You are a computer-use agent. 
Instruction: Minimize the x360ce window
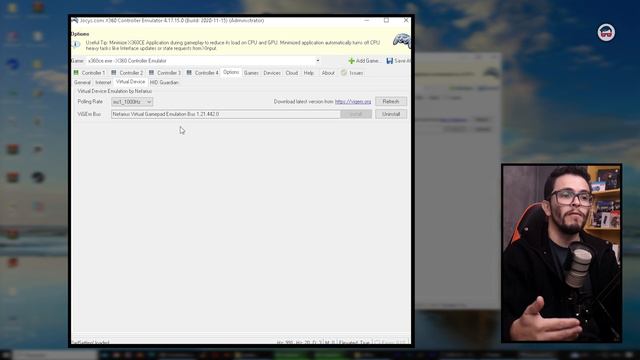coord(367,20)
